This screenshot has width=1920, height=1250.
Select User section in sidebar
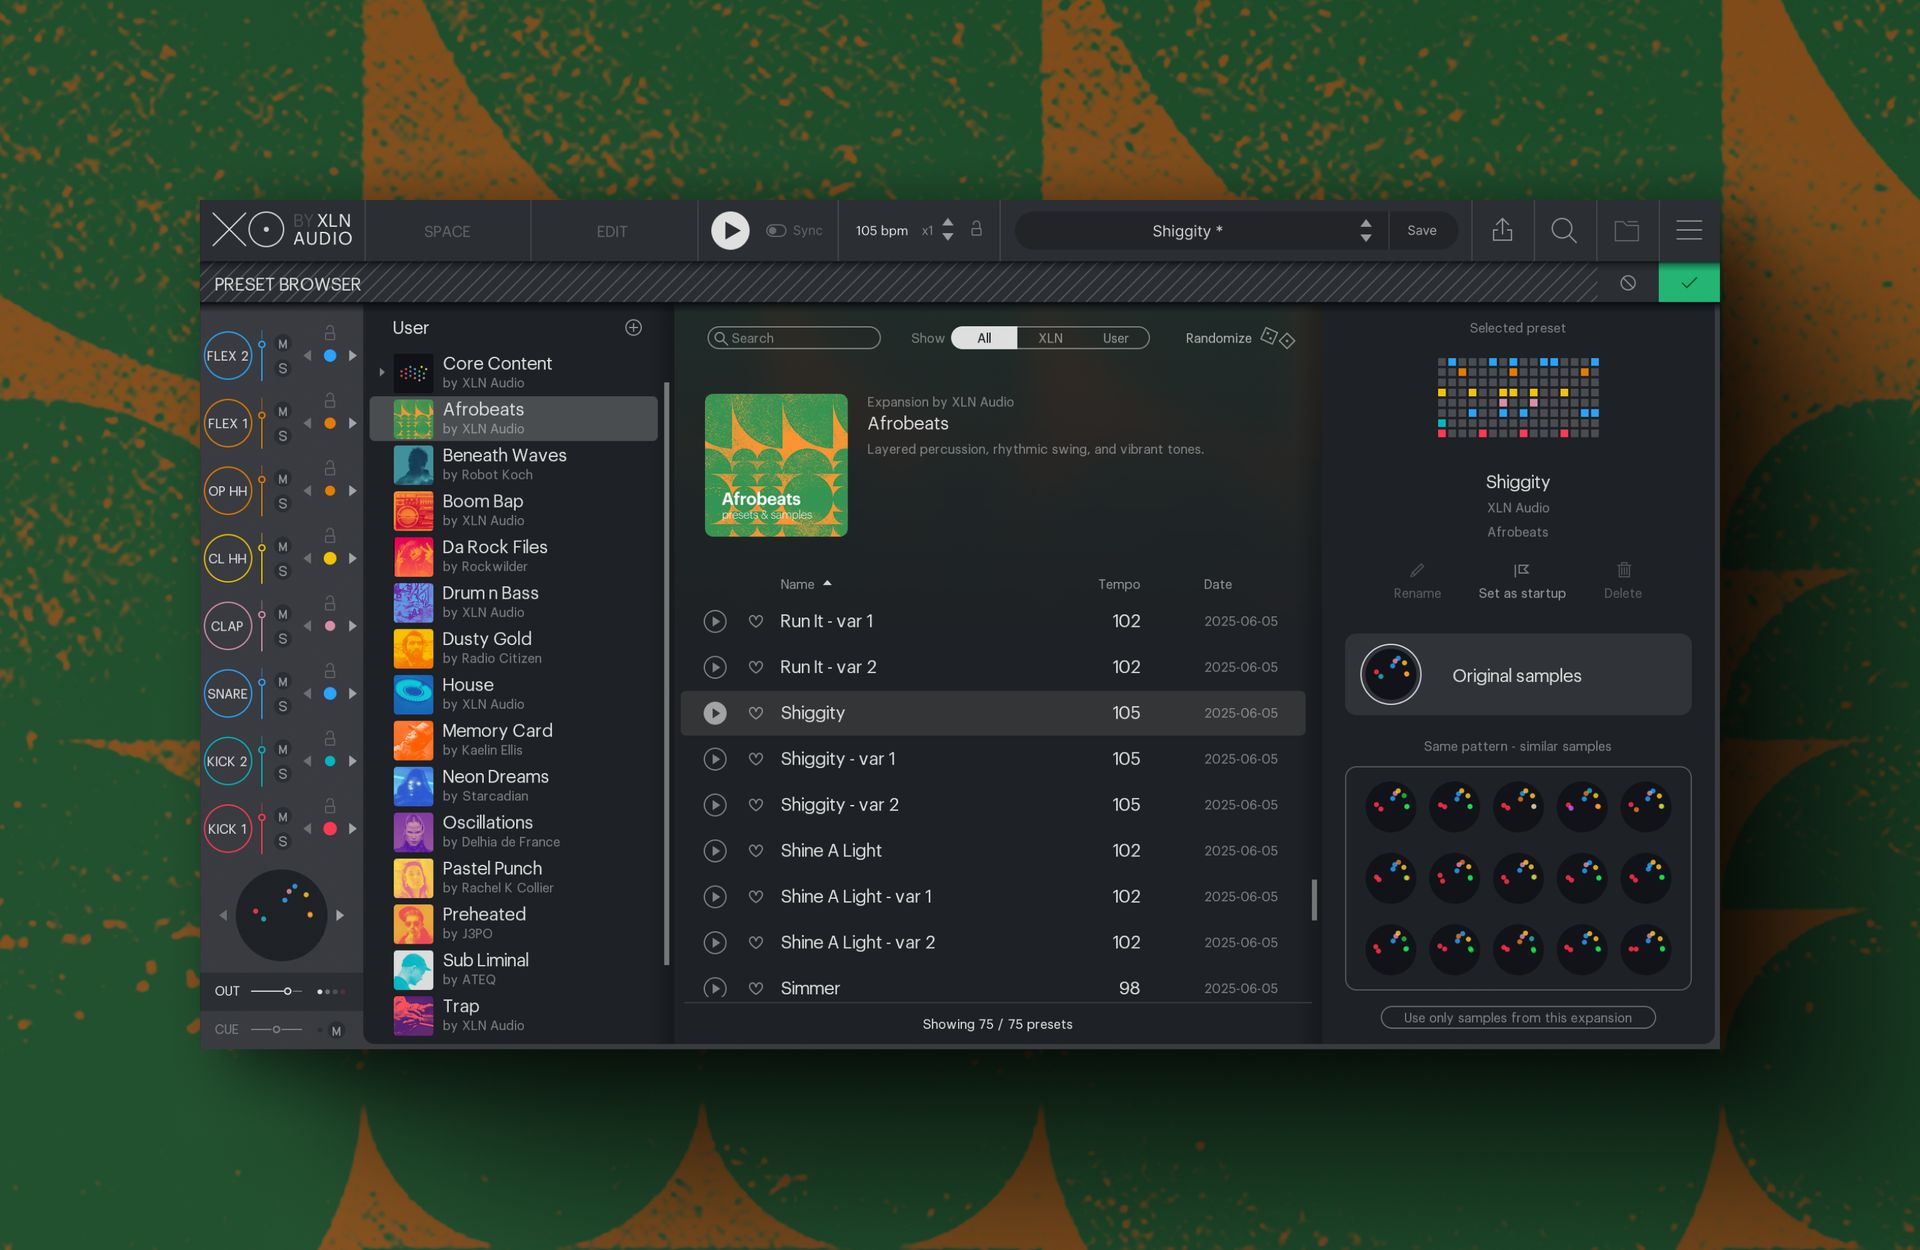coord(410,328)
